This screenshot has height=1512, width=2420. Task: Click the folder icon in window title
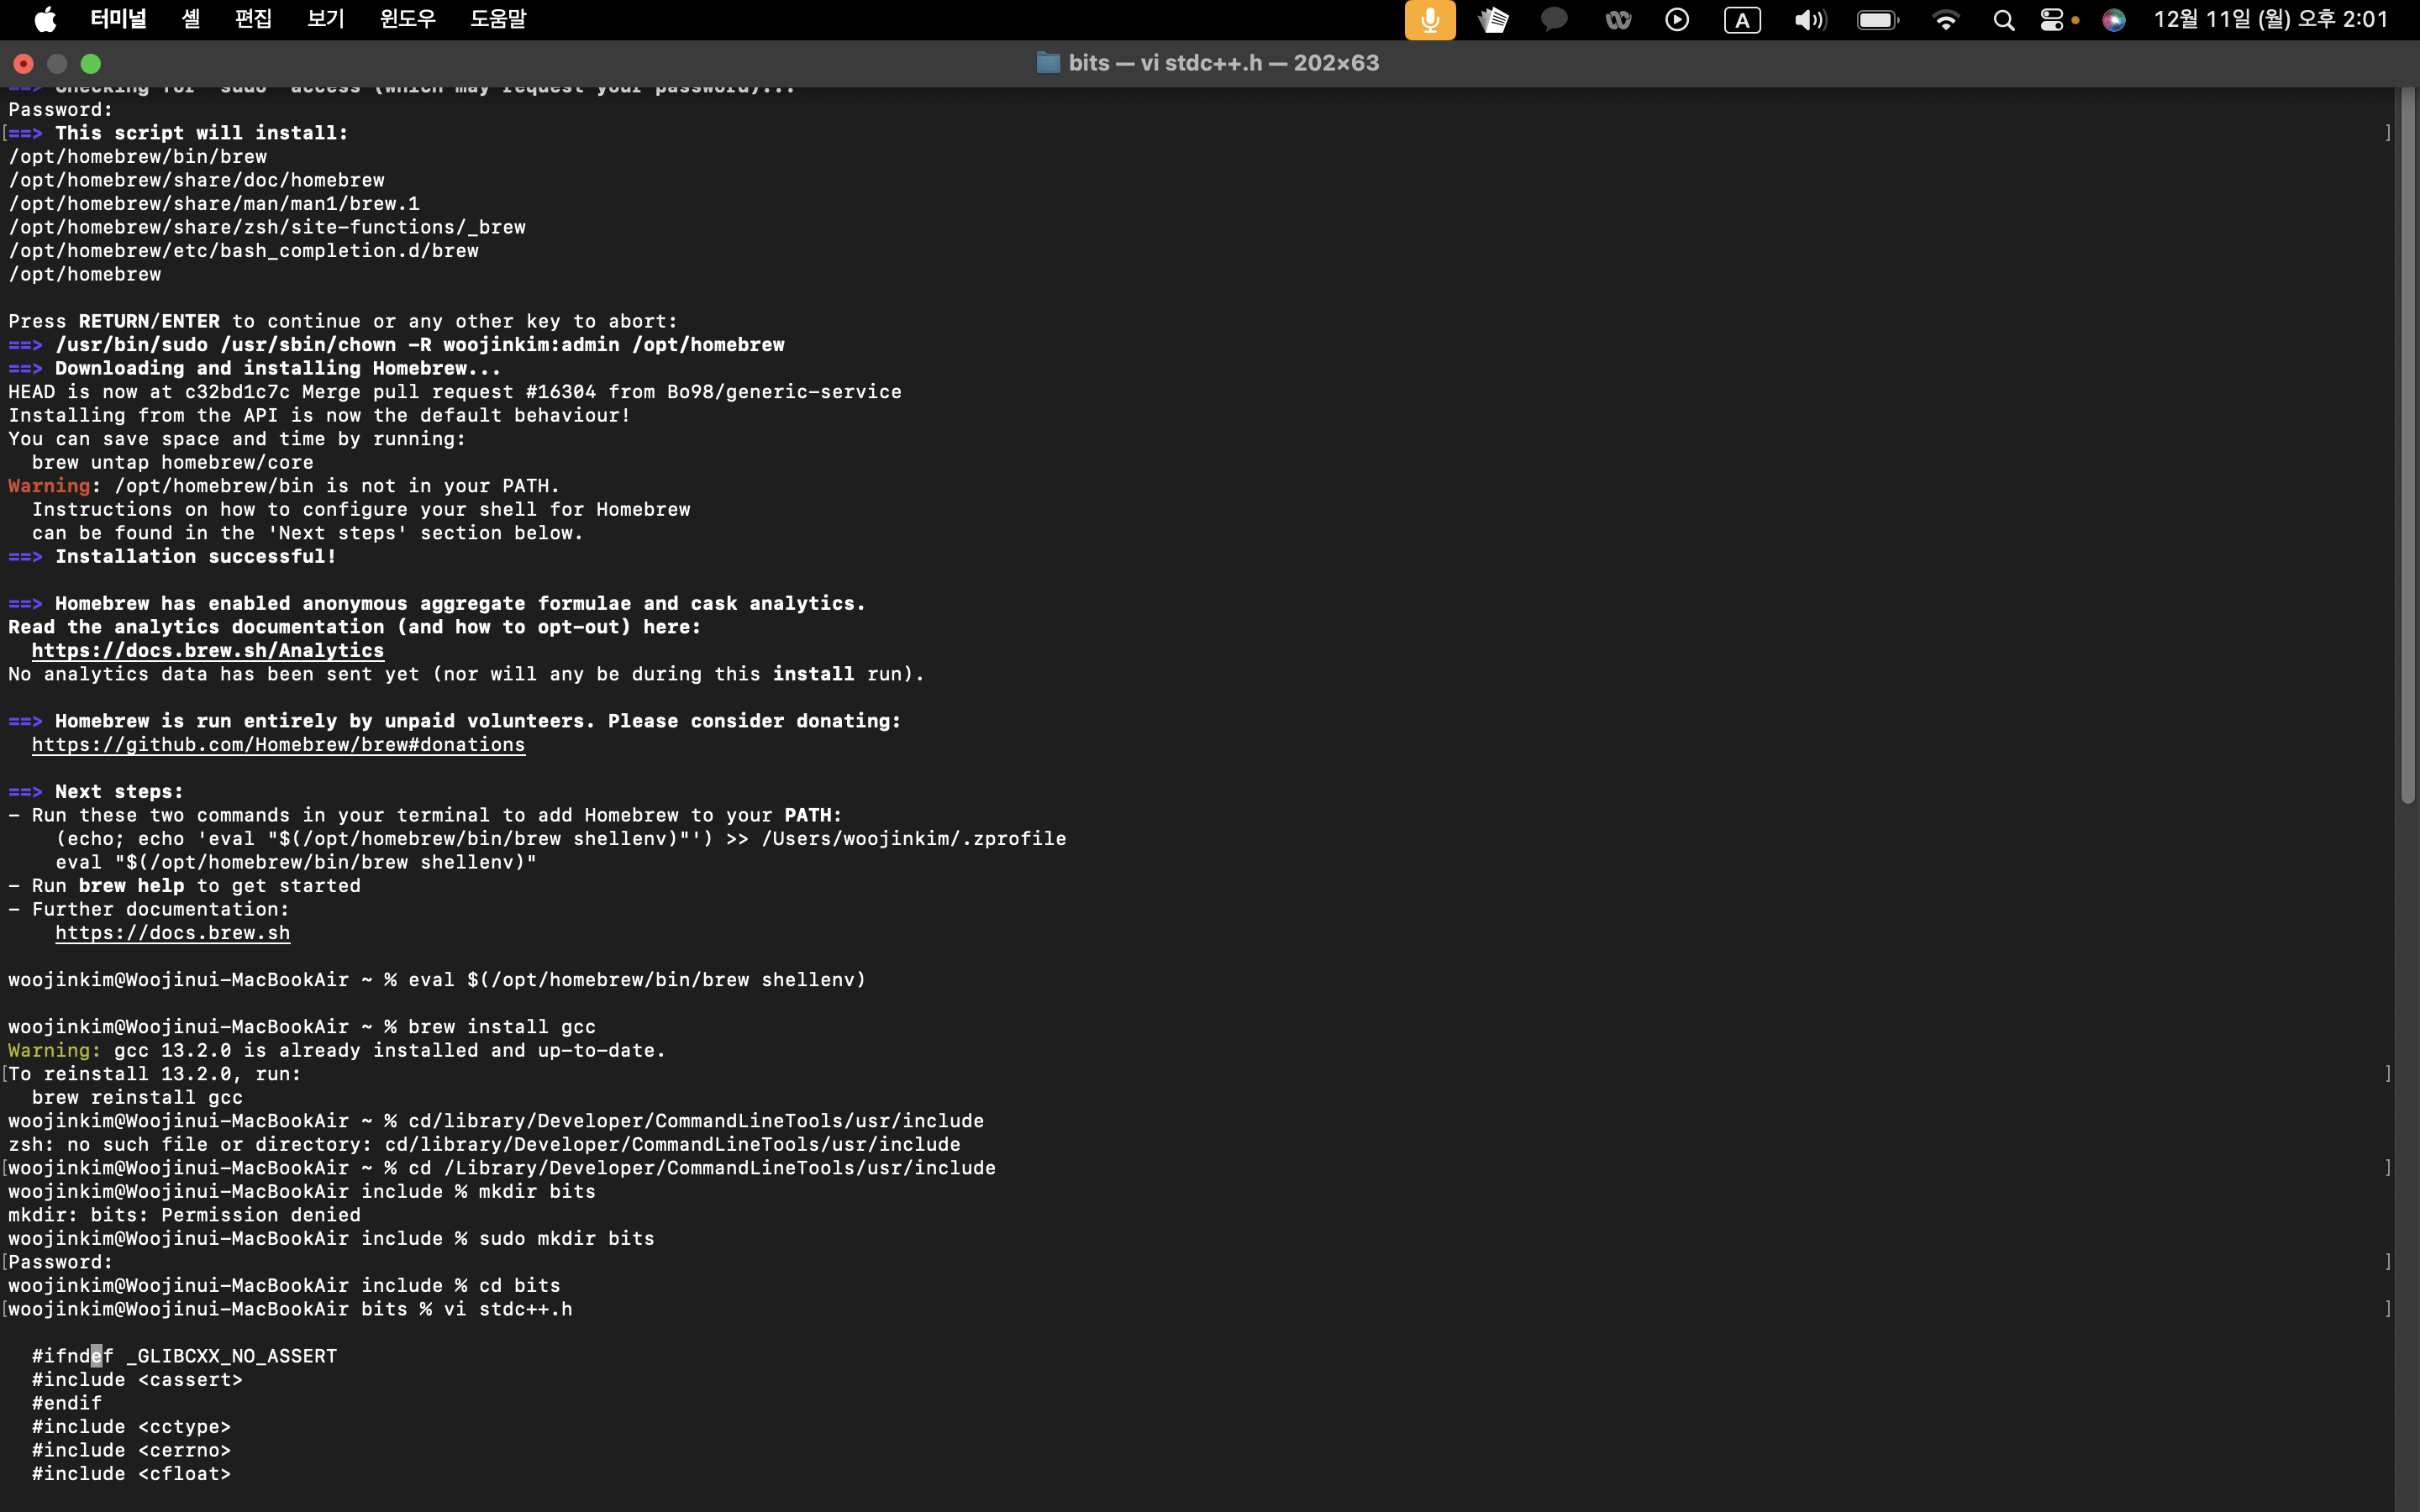(1047, 62)
